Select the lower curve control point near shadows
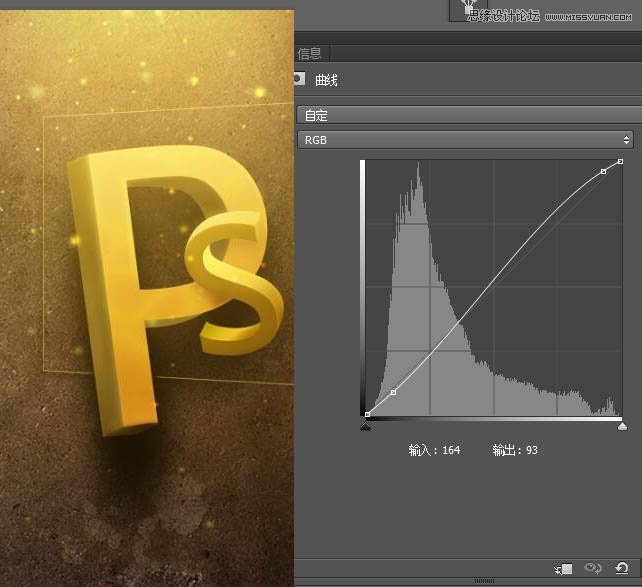 (x=393, y=392)
